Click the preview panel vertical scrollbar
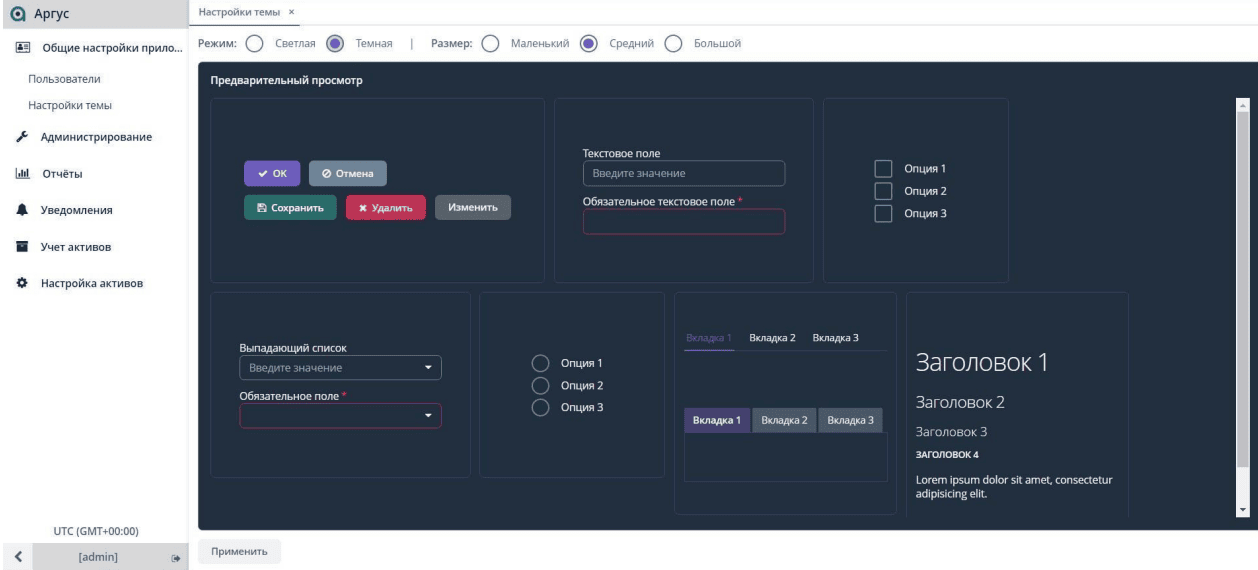Image resolution: width=1258 pixels, height=570 pixels. pos(1243,307)
